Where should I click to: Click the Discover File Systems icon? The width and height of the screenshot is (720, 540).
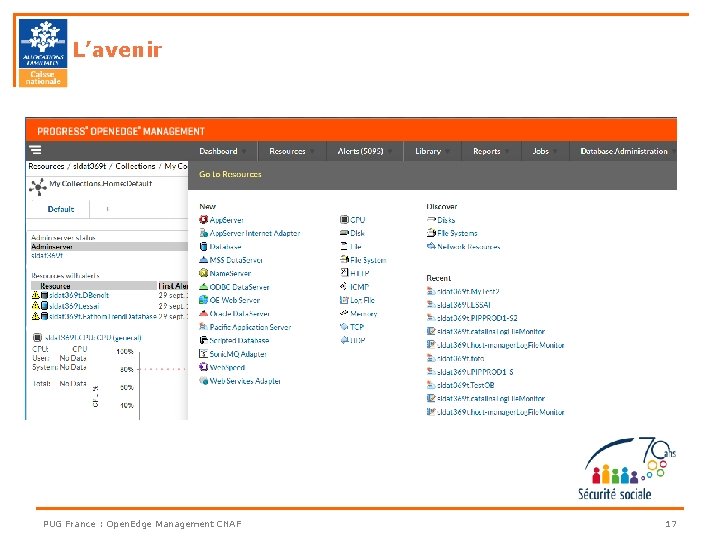tap(431, 233)
